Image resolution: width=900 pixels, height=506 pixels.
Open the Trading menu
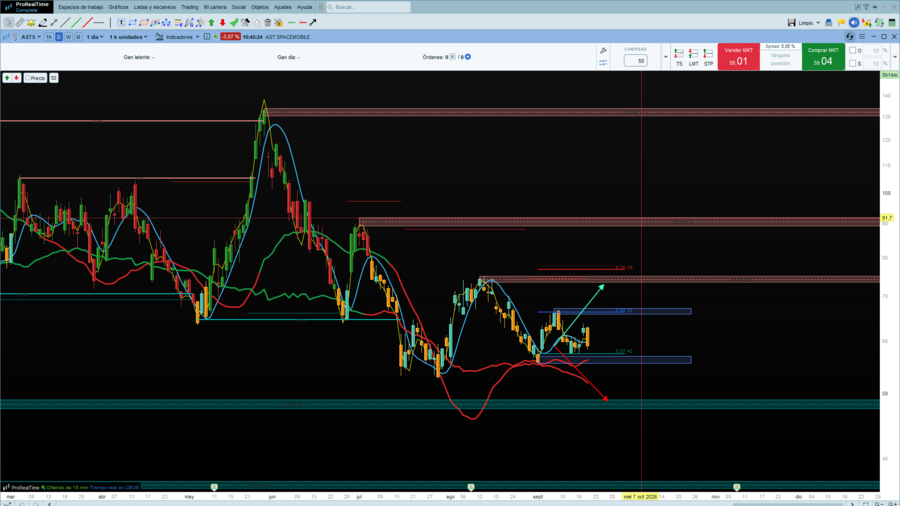coord(189,7)
